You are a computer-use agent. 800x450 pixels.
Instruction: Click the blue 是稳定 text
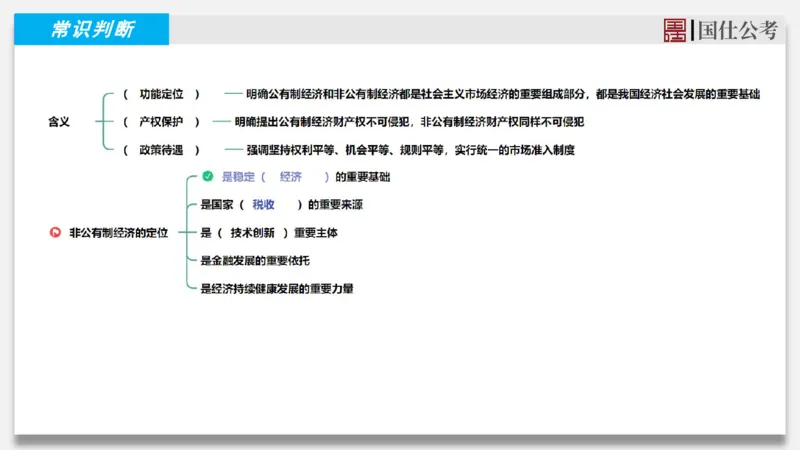[238, 177]
